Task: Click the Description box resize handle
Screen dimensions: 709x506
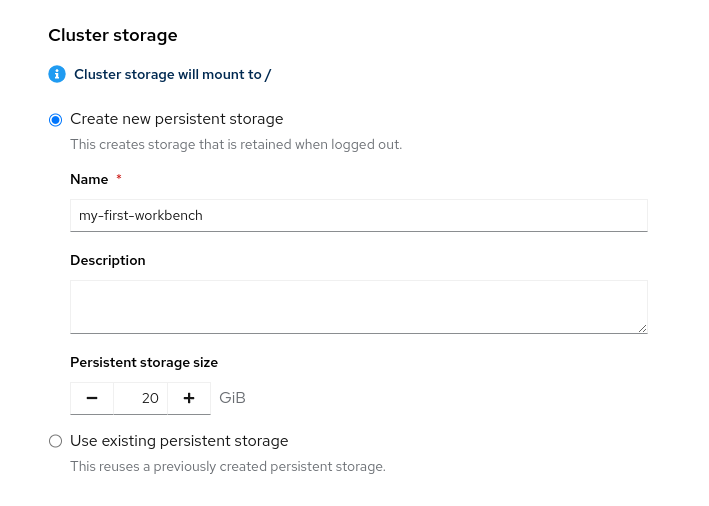Action: 642,327
